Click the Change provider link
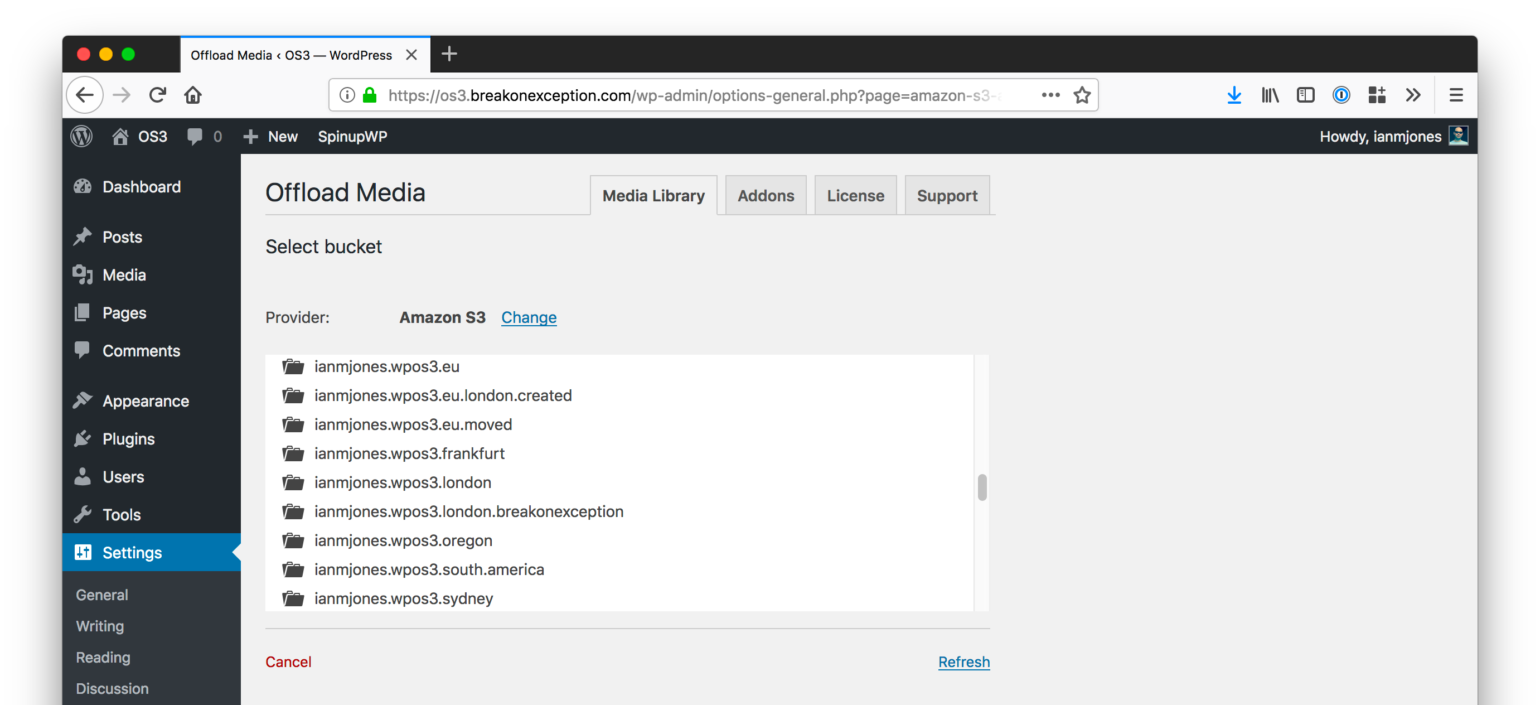 [x=528, y=318]
